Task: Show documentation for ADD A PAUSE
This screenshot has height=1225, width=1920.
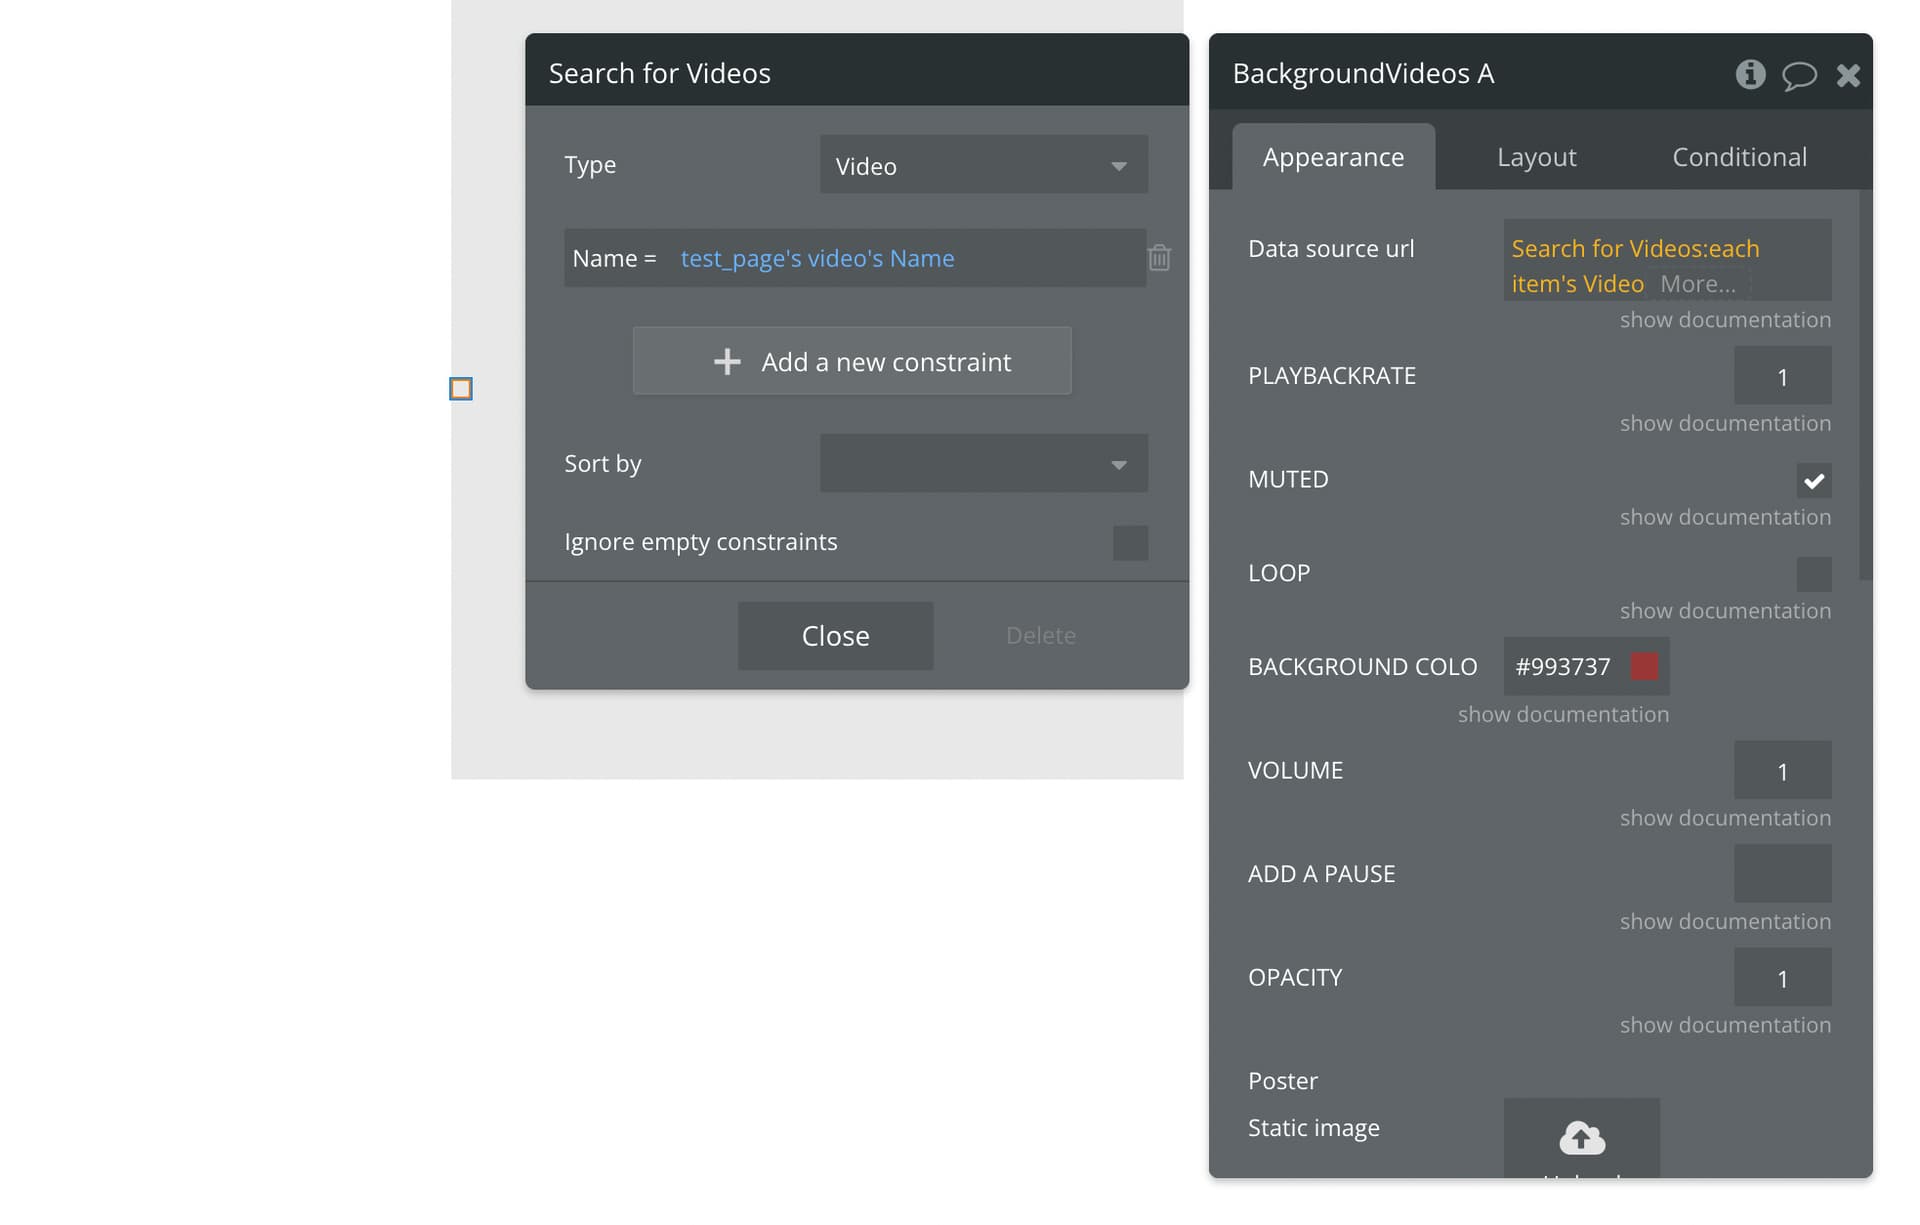Action: click(x=1725, y=921)
